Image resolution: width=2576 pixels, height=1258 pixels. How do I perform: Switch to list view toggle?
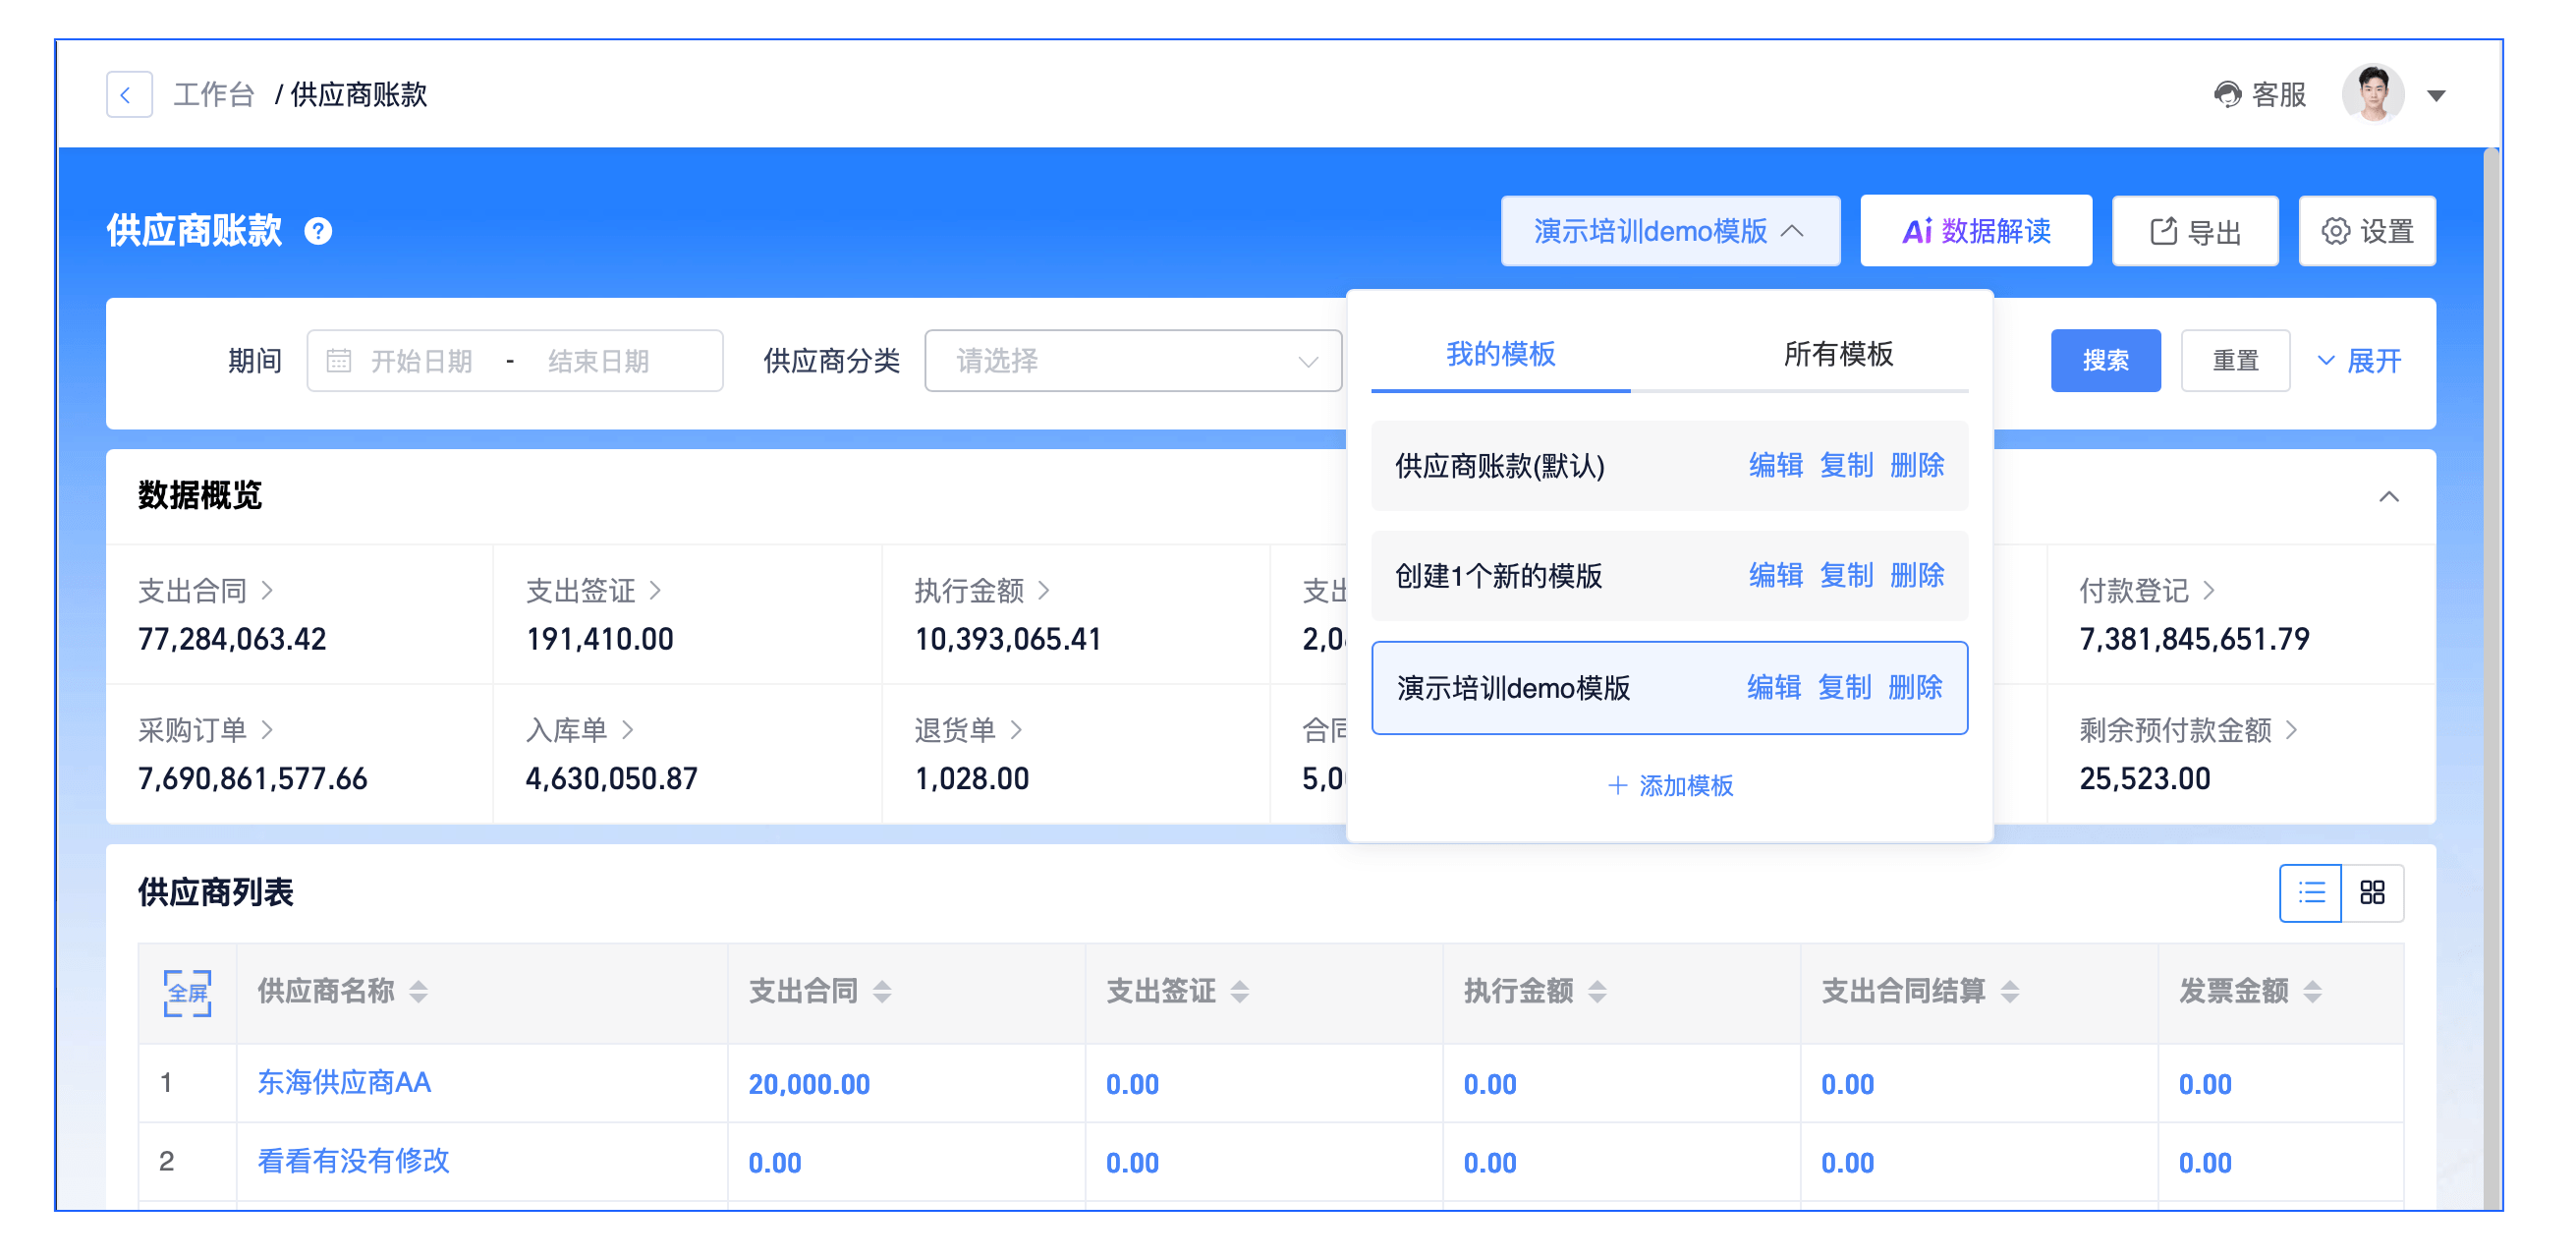click(x=2310, y=892)
